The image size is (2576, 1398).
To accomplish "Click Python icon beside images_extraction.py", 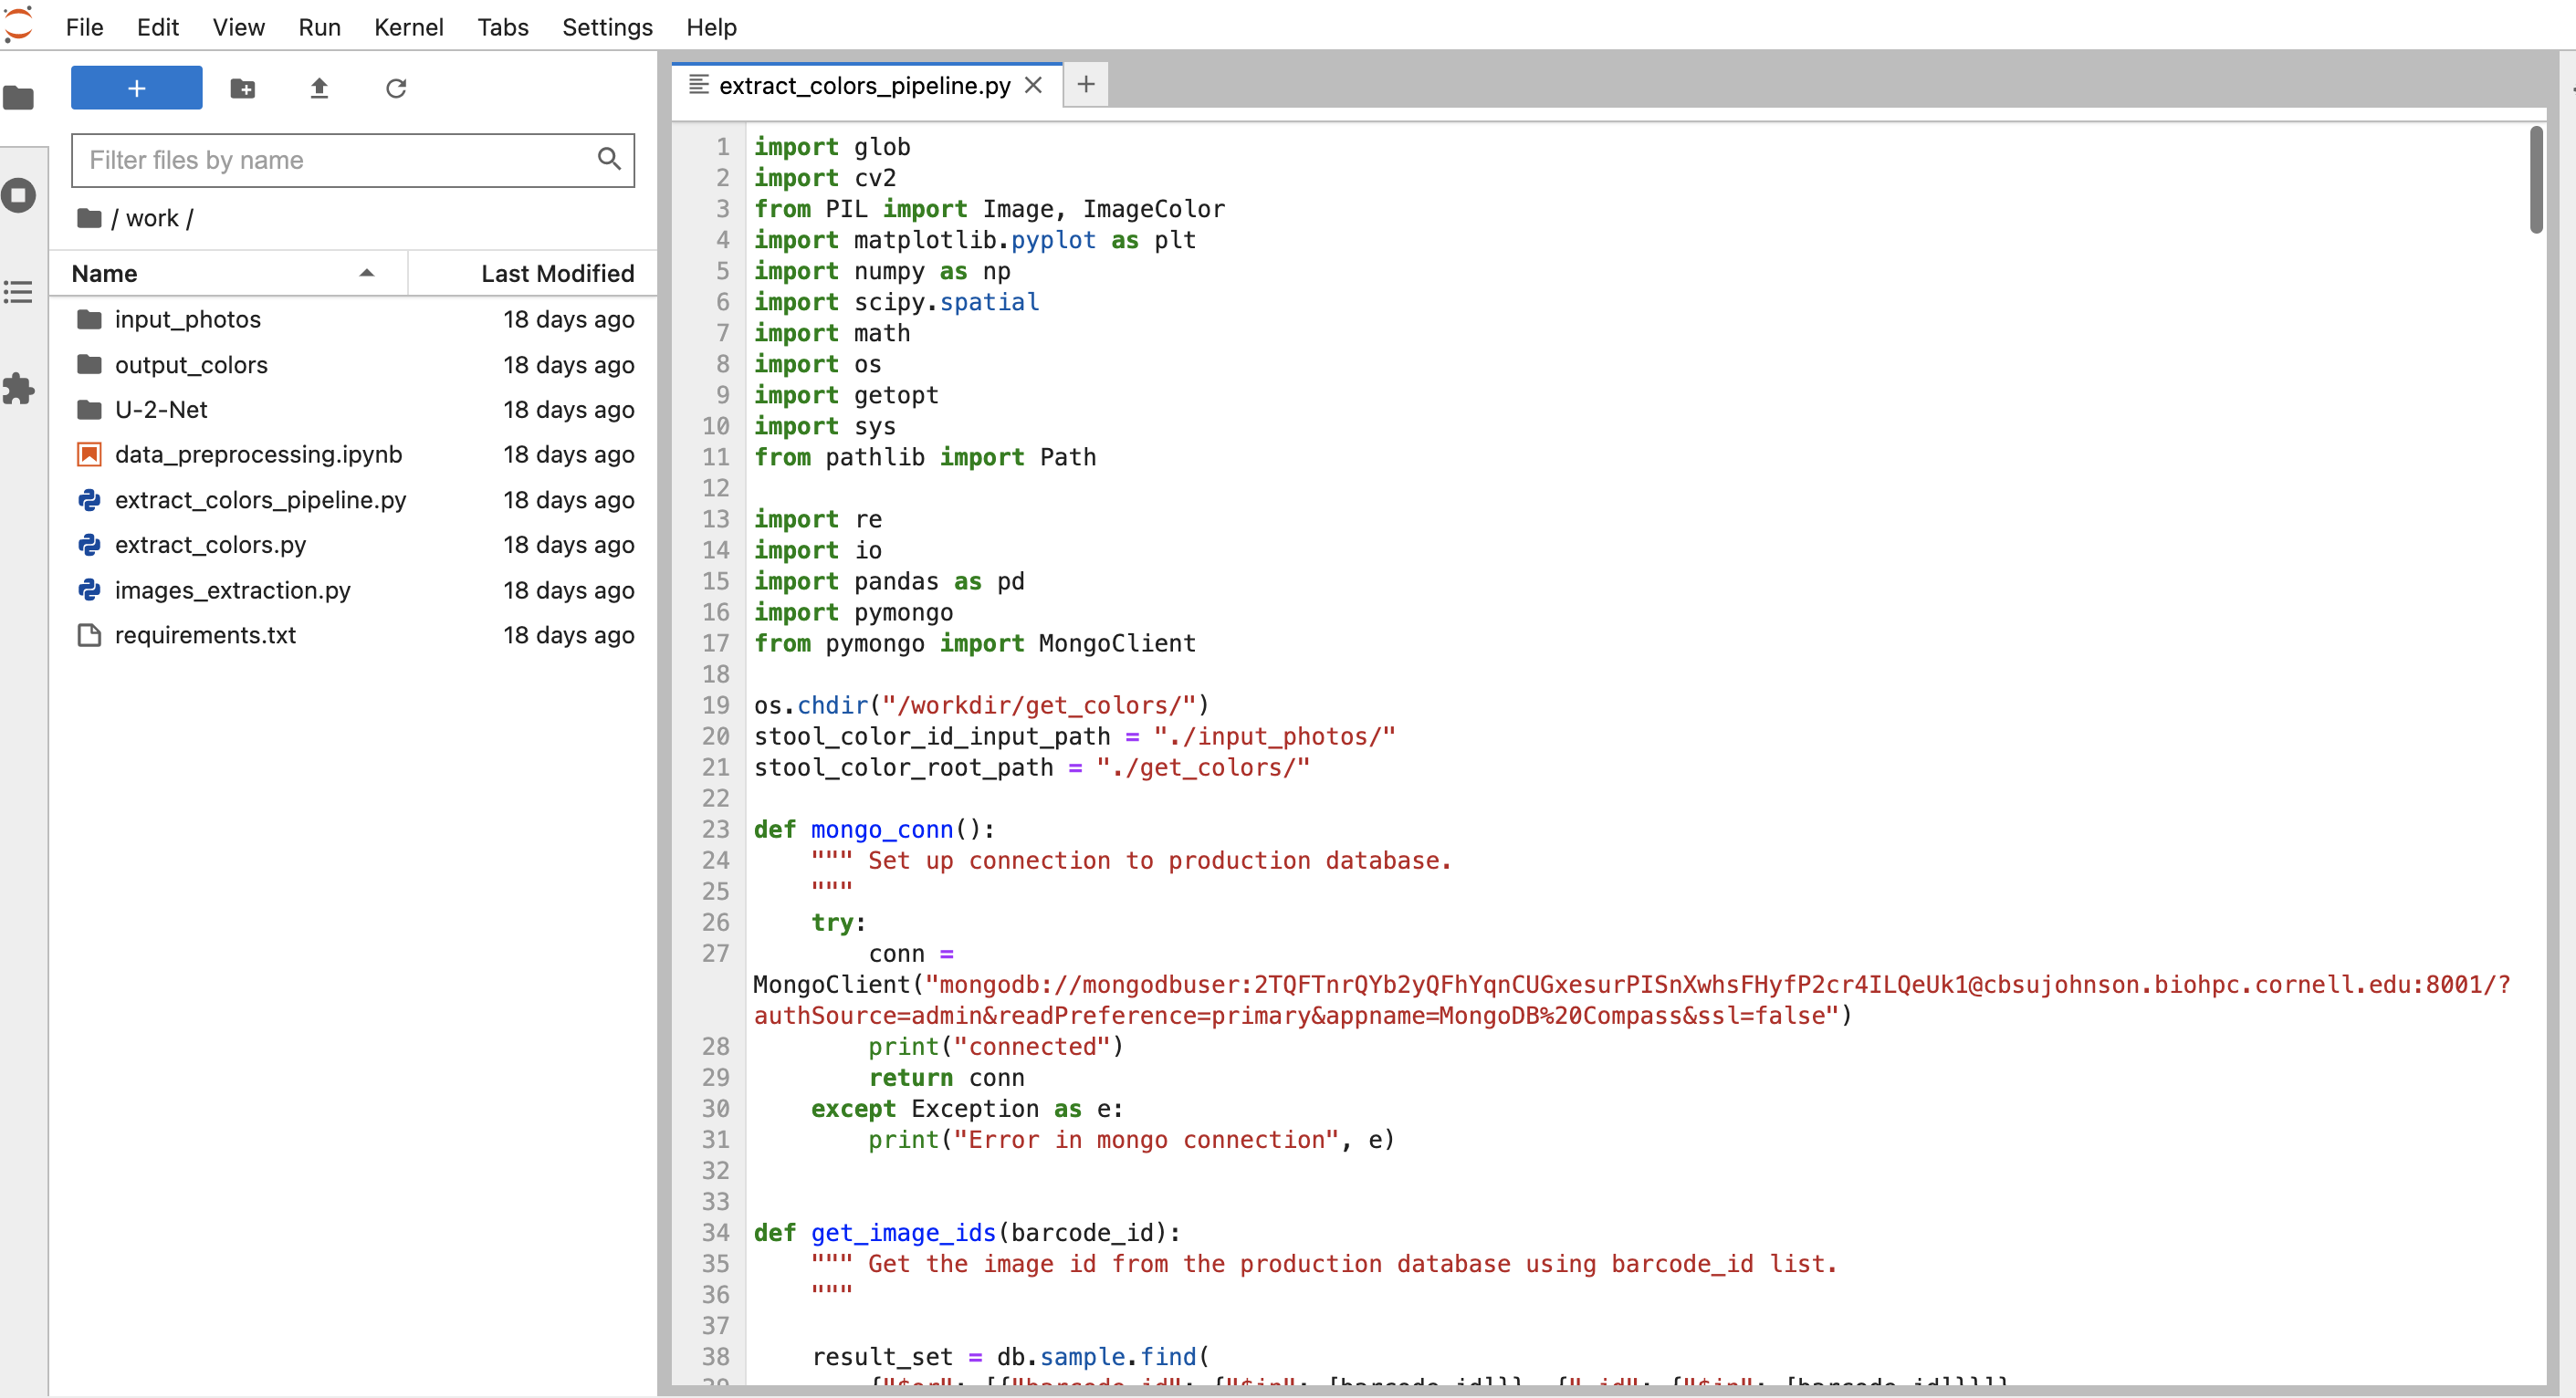I will 89,590.
